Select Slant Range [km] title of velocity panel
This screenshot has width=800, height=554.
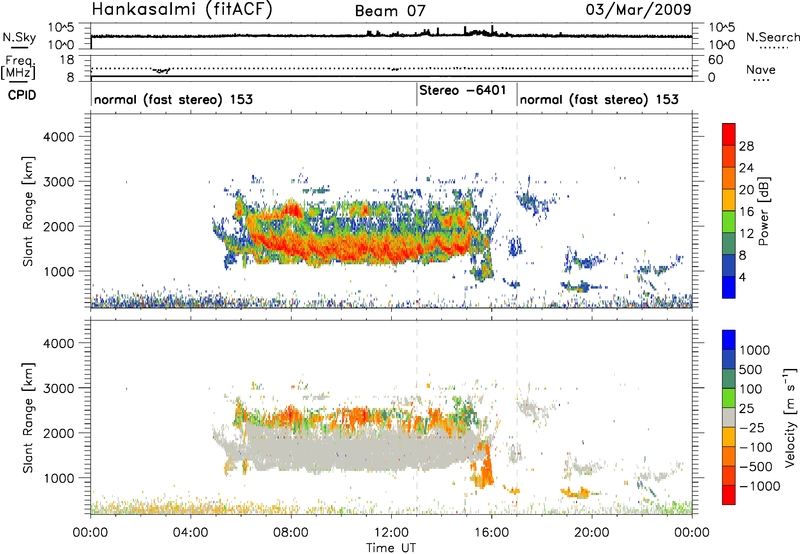(28, 418)
